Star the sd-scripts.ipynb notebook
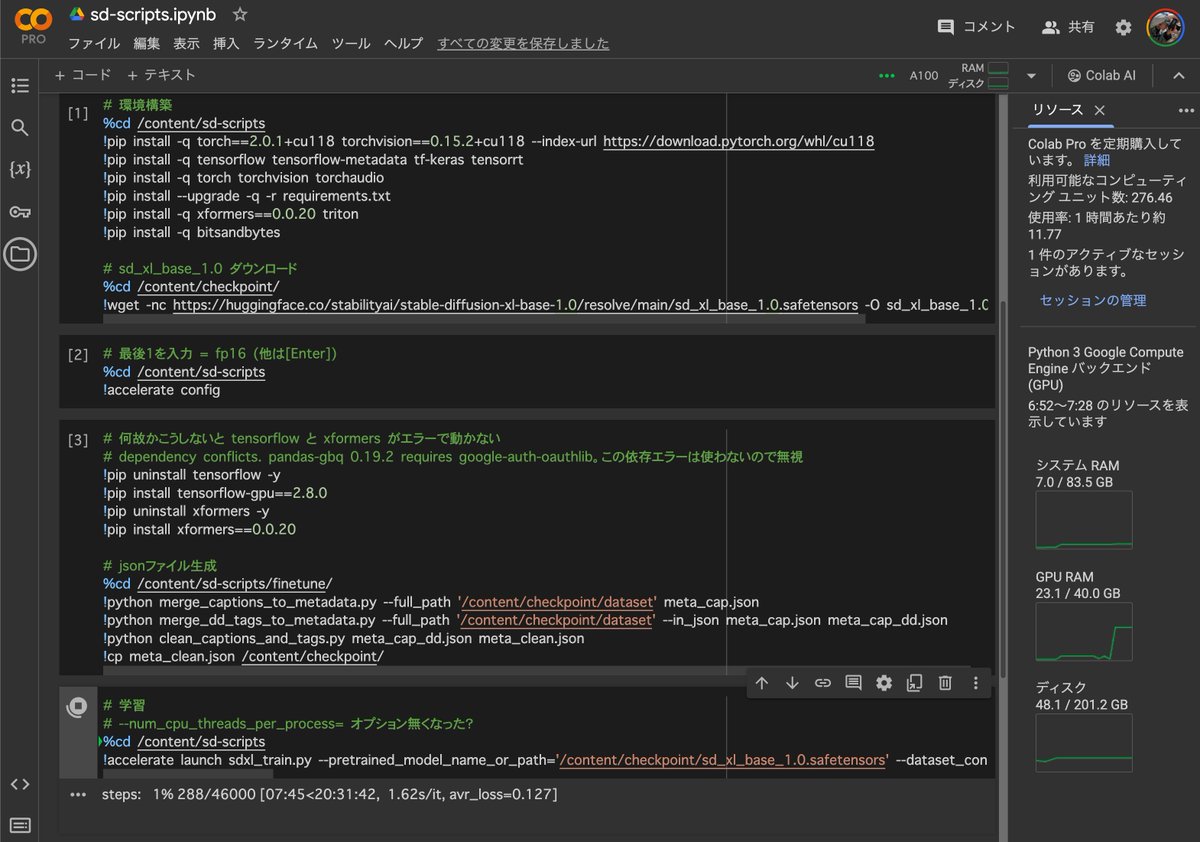 coord(239,15)
